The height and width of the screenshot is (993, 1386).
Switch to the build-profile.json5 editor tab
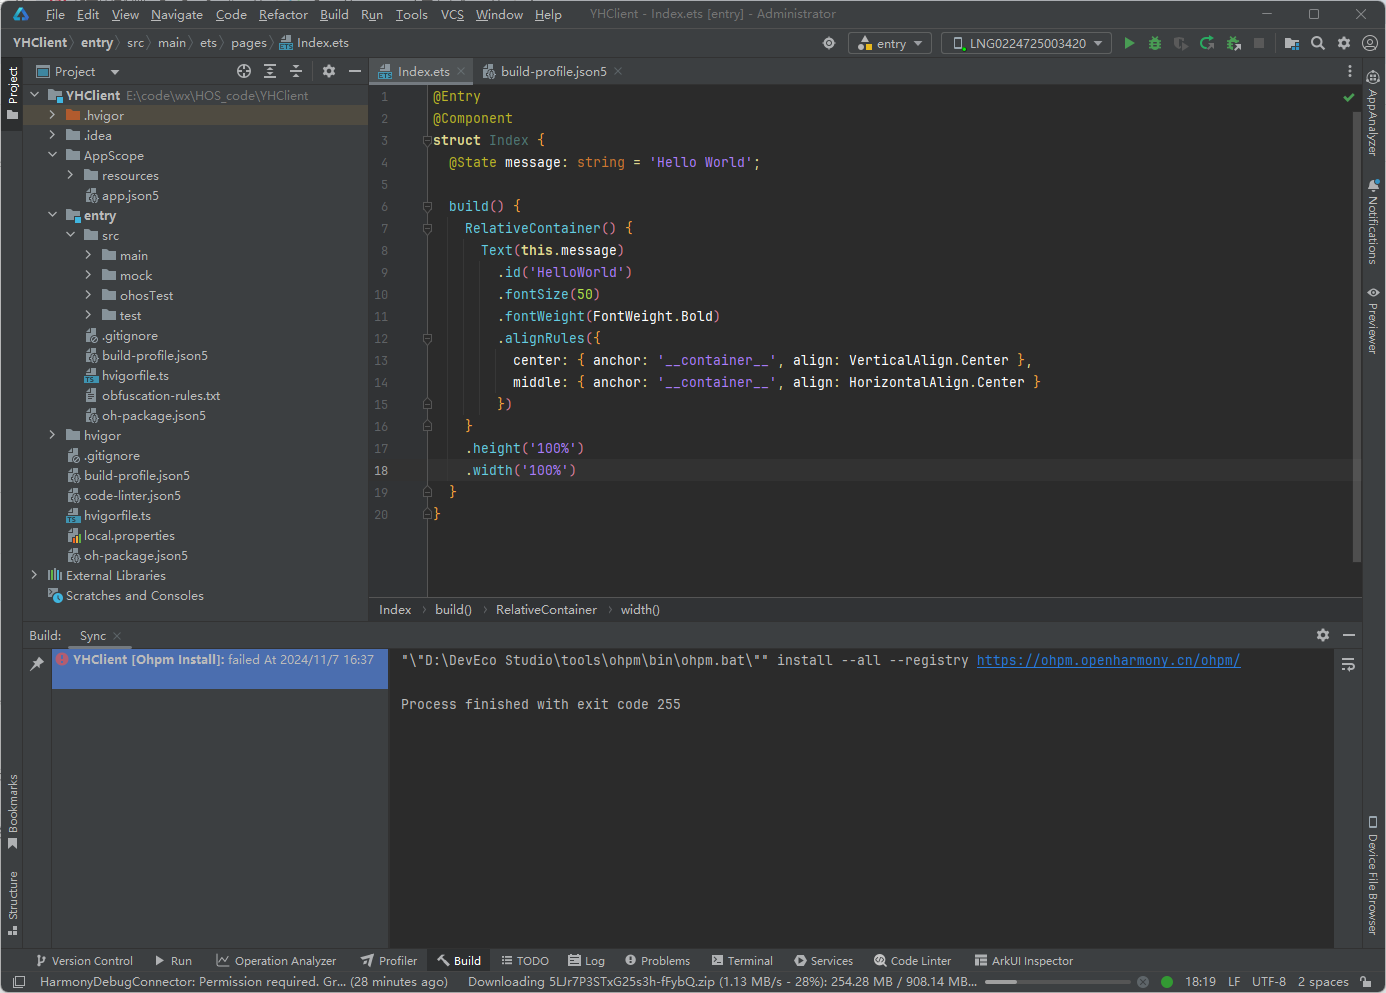tap(553, 71)
